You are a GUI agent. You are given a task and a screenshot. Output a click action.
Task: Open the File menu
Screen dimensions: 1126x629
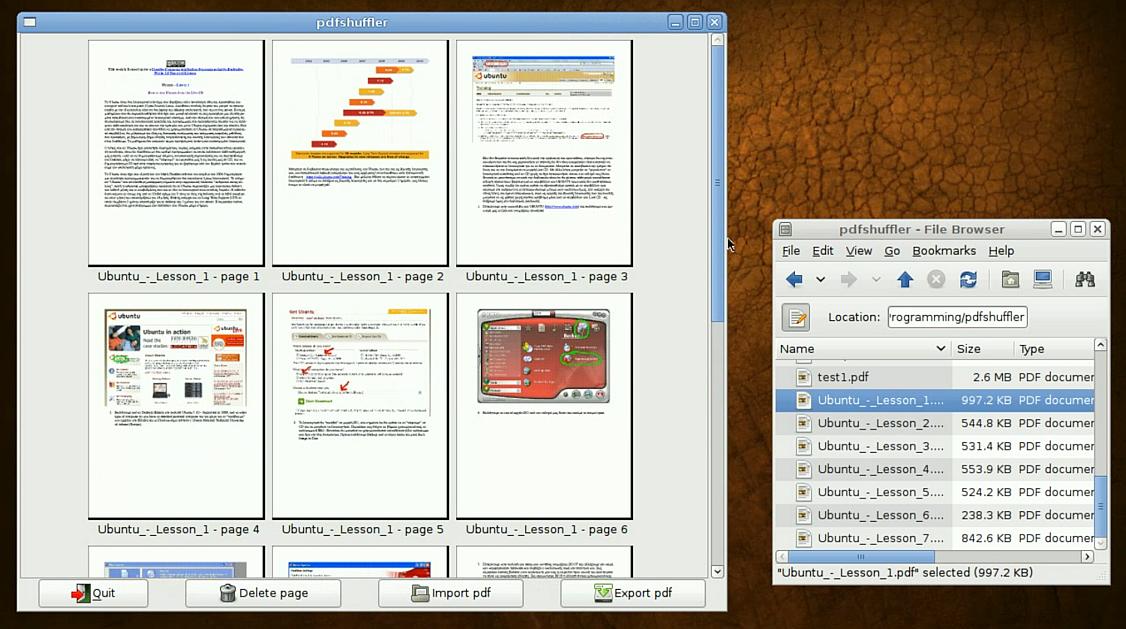791,251
